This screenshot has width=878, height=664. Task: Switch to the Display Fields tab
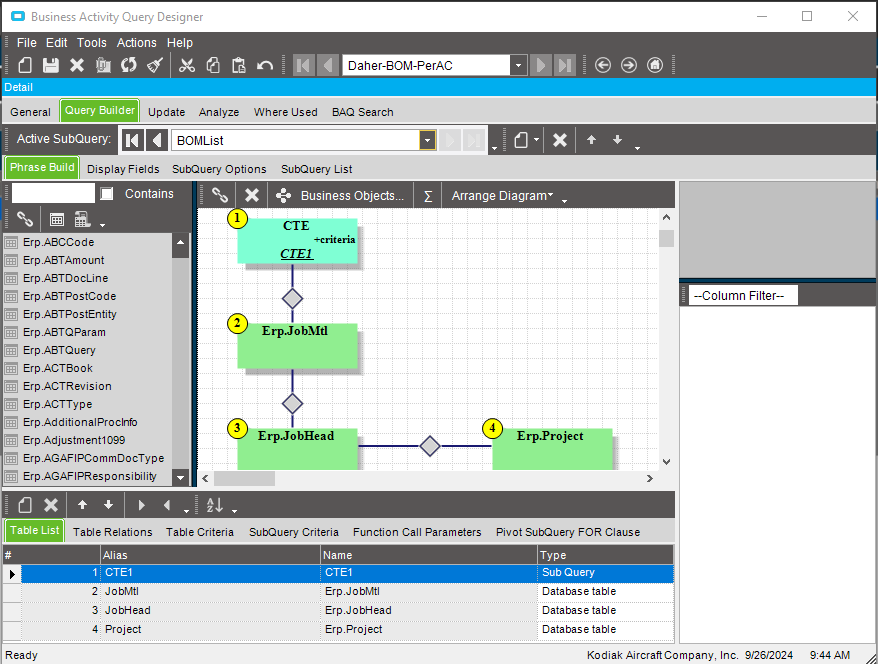point(123,169)
